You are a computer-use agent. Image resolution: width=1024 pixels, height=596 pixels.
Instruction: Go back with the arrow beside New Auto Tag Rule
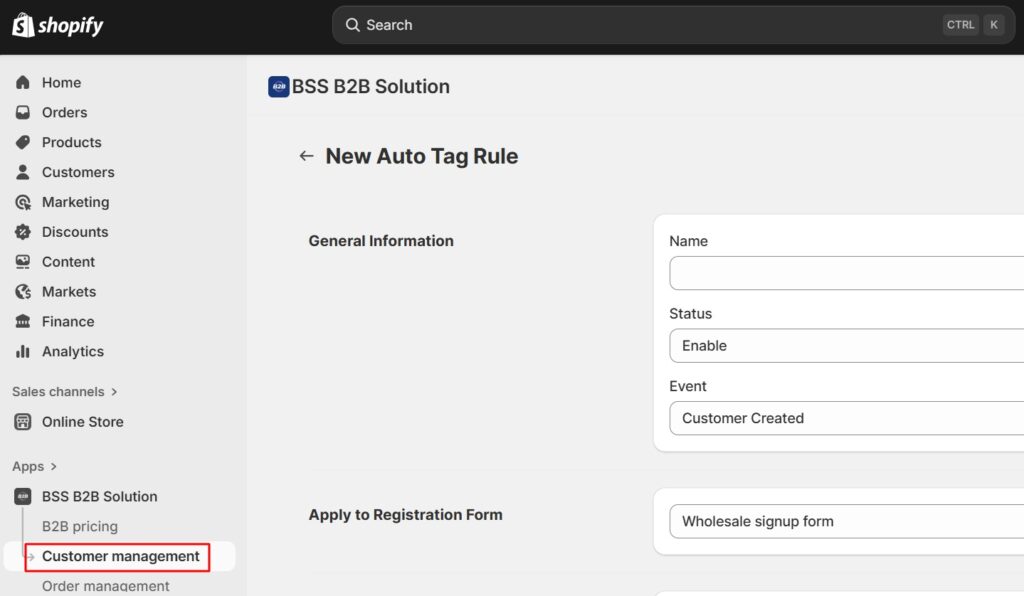tap(306, 156)
